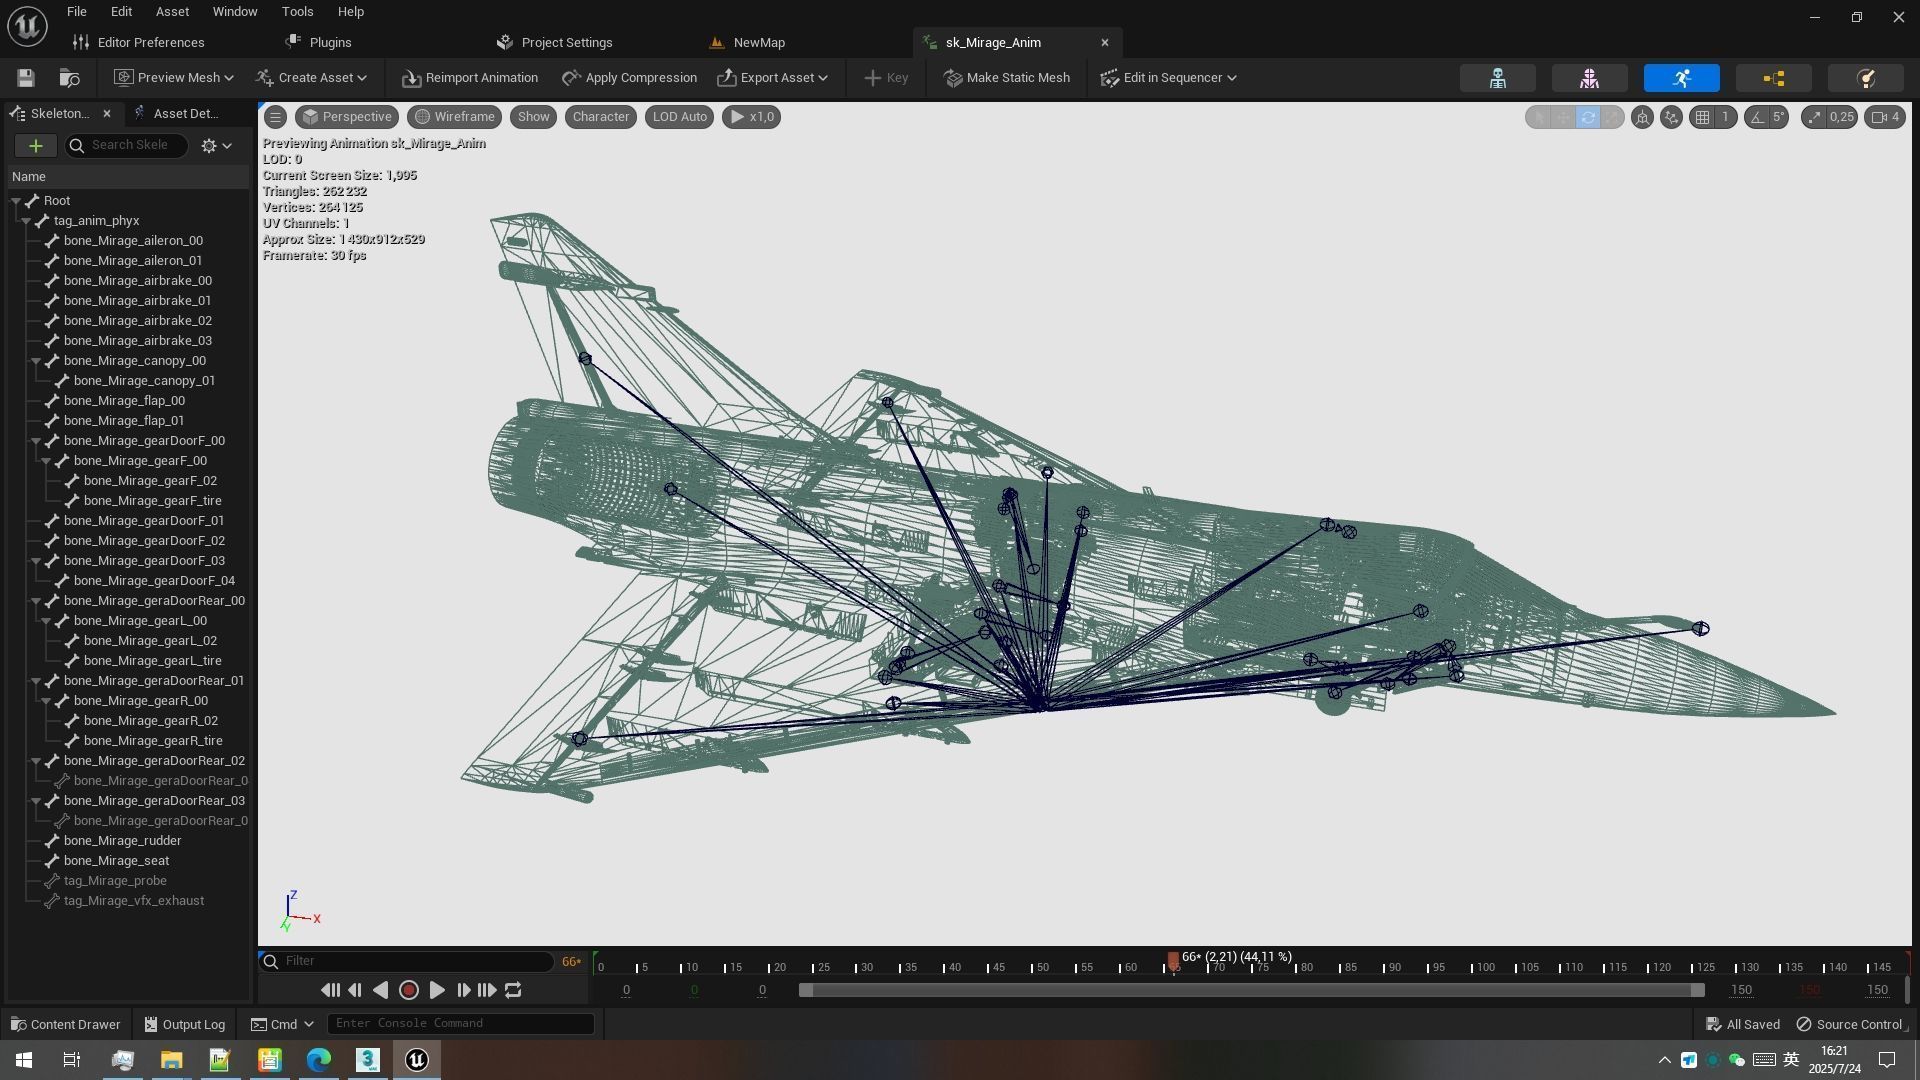Open the LOD Auto viewport menu
This screenshot has width=1920, height=1080.
(680, 117)
